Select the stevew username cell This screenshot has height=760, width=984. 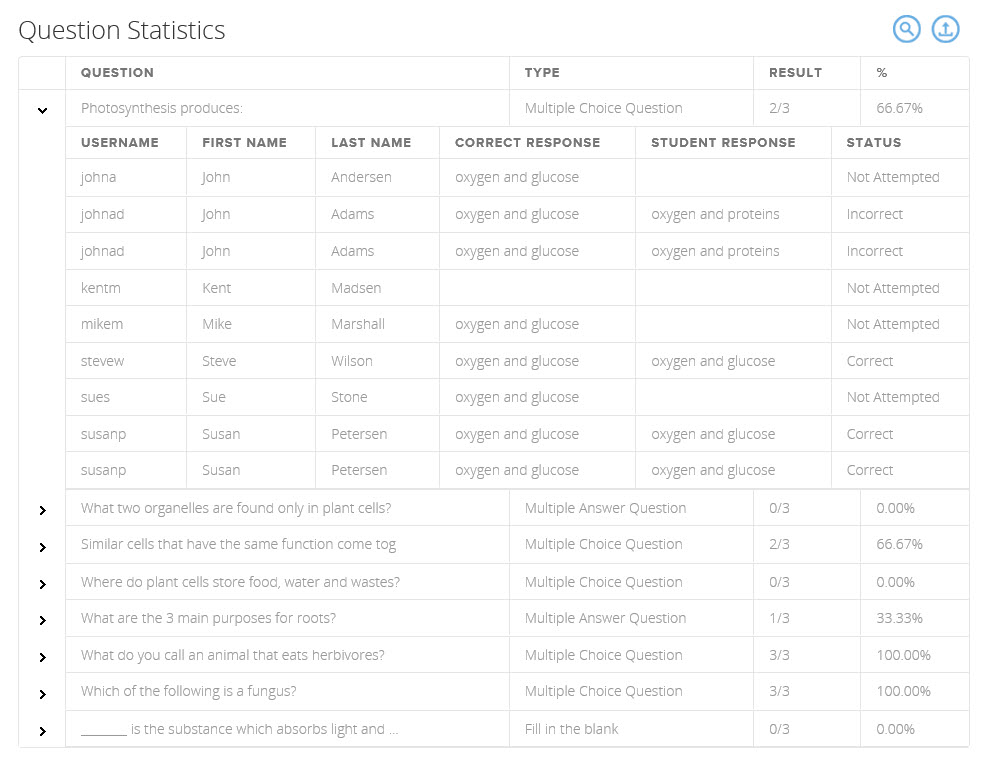coord(103,361)
